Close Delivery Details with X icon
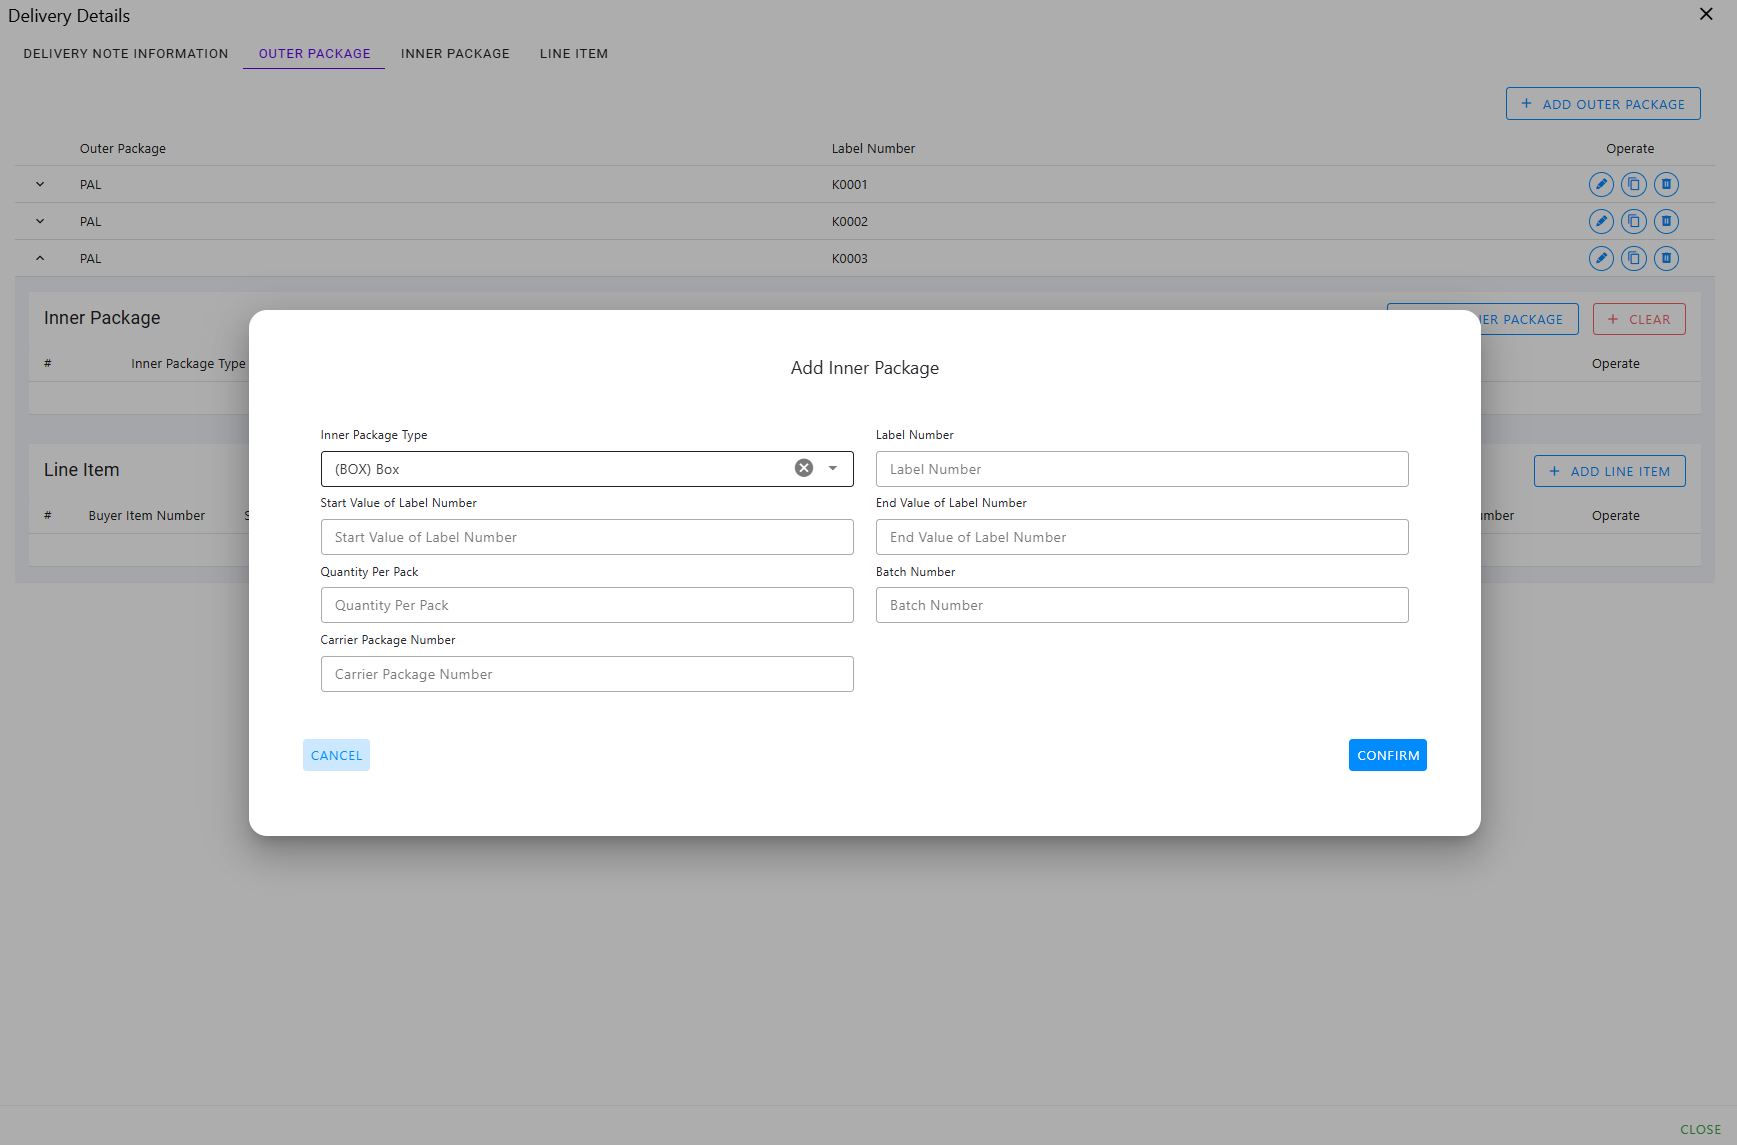 click(1706, 14)
